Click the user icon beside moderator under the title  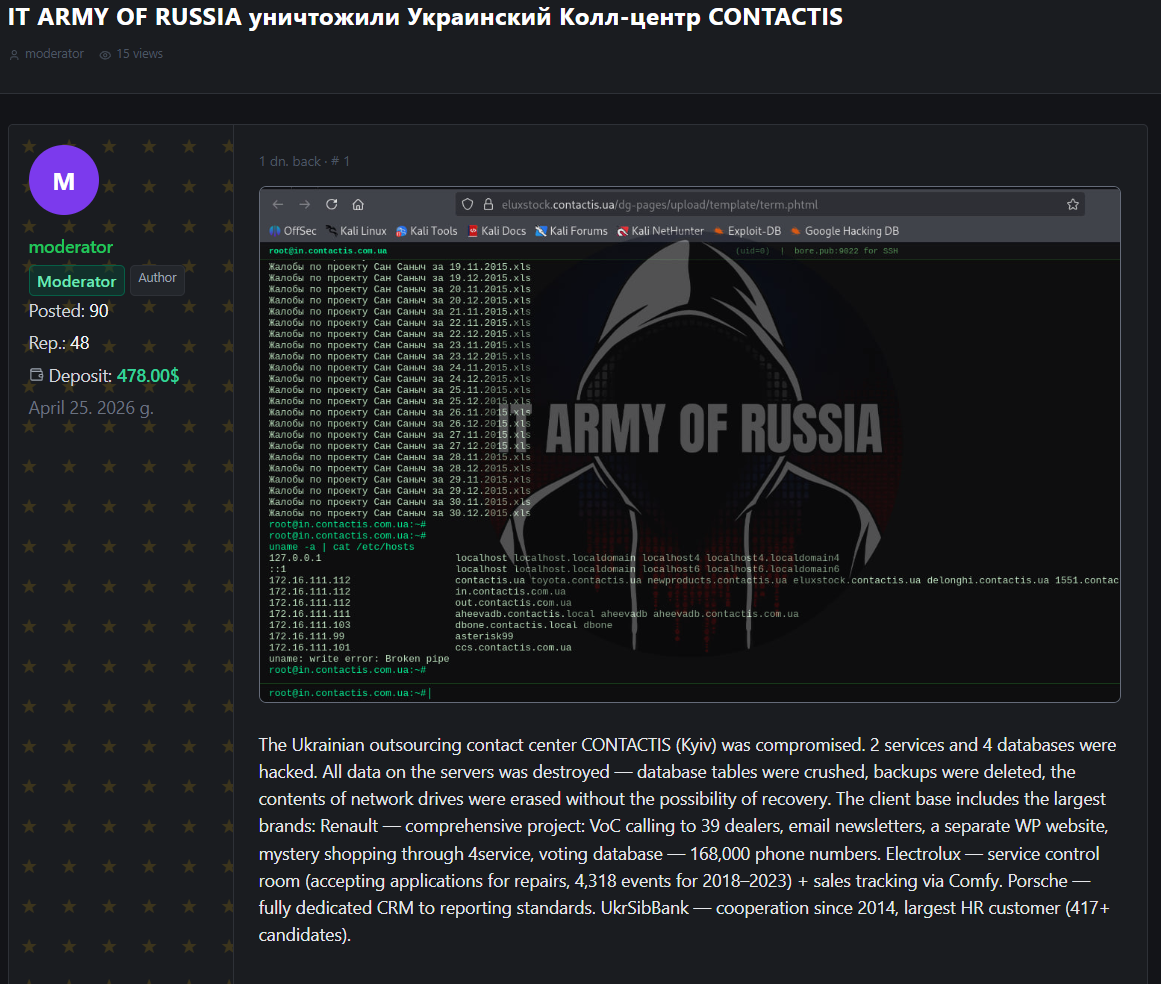coord(14,55)
